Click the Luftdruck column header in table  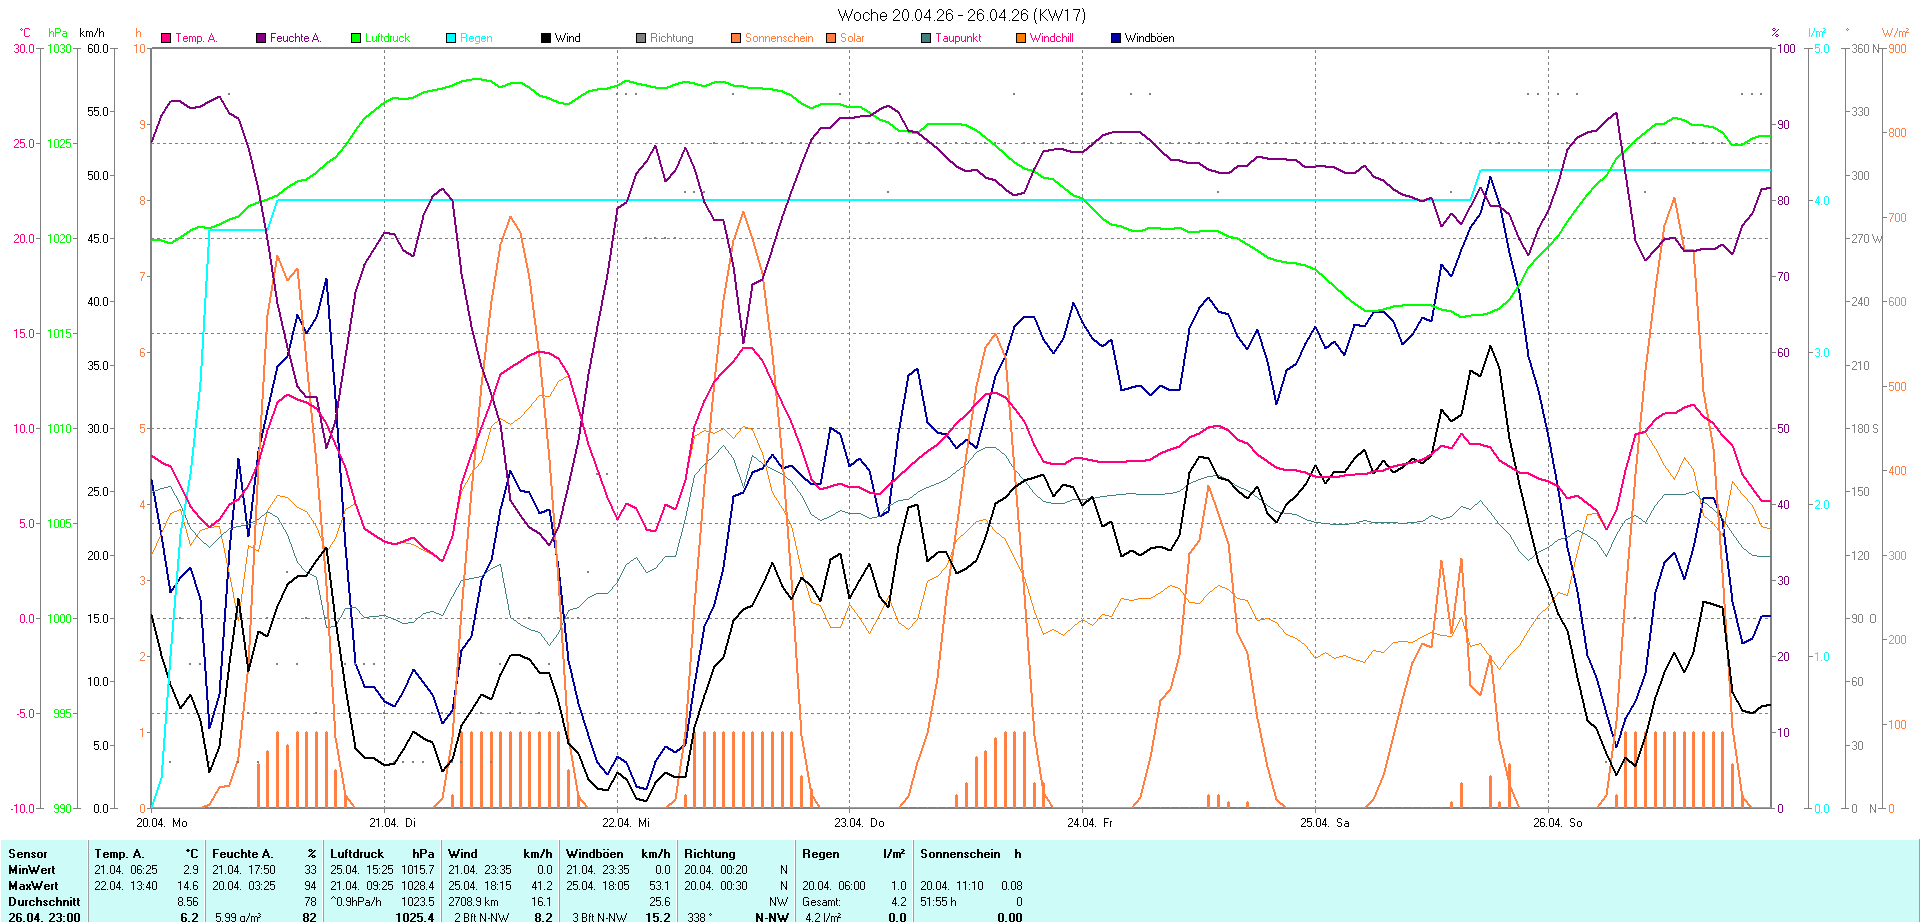coord(357,854)
